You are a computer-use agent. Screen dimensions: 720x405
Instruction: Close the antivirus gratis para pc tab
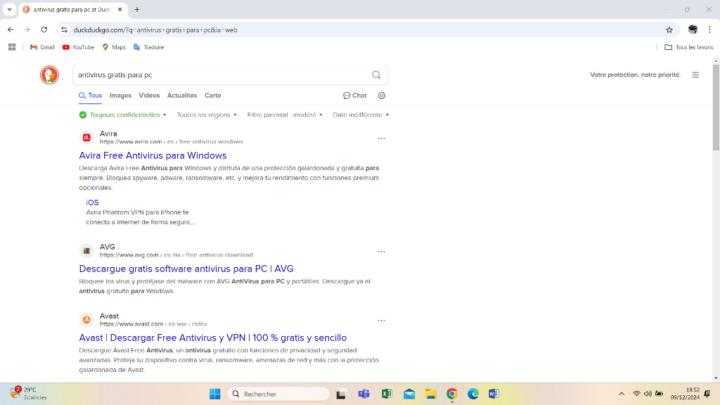pos(120,9)
